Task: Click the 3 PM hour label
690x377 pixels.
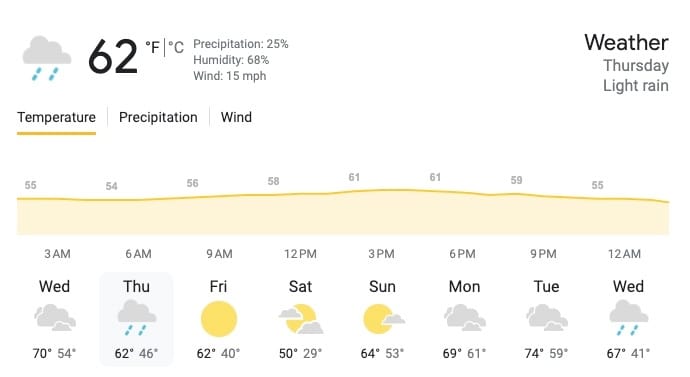Action: coord(382,254)
